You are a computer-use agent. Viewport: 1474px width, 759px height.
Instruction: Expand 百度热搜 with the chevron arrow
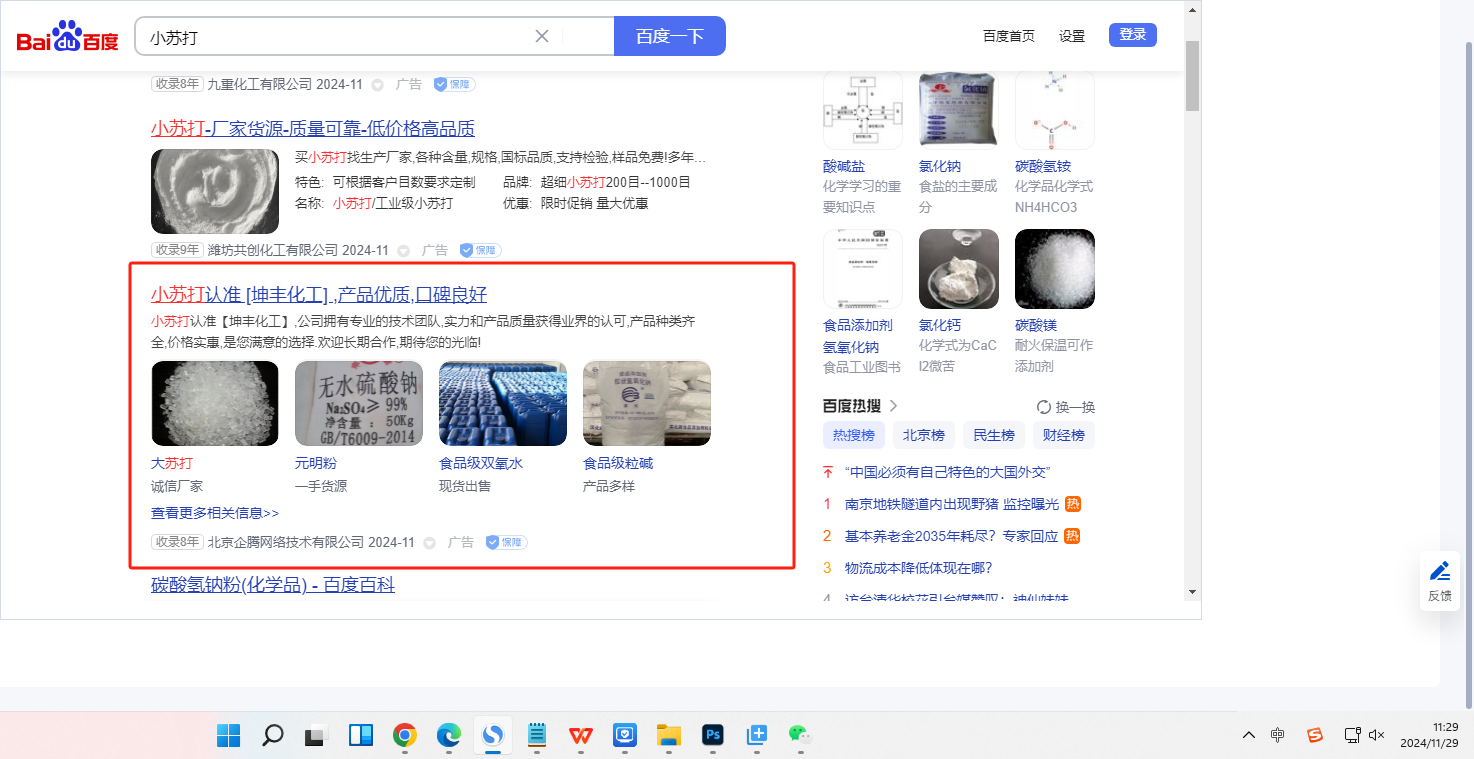coord(894,406)
